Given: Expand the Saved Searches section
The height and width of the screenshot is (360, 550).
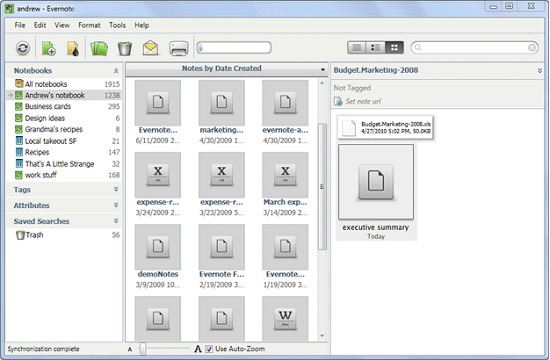Looking at the screenshot, I should click(x=116, y=221).
